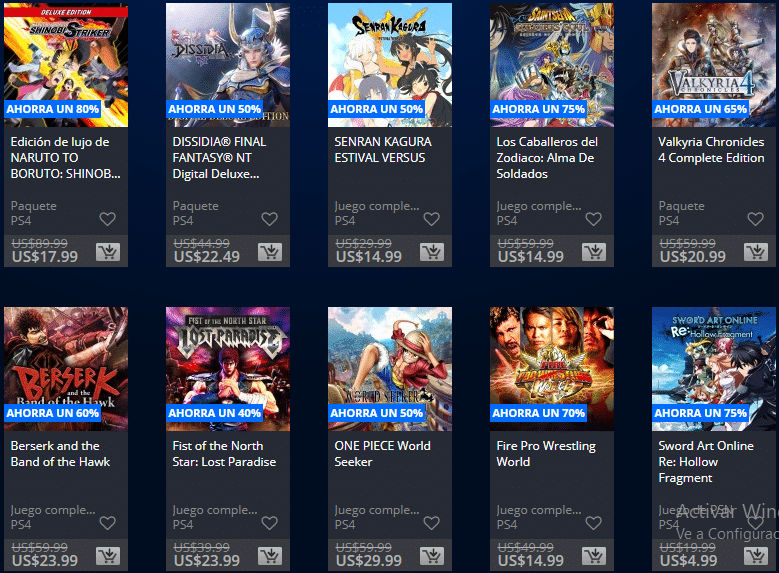Screen dimensions: 779x573
Task: Add DISSIDIA FINAL FANTASY NT to cart
Action: click(270, 252)
